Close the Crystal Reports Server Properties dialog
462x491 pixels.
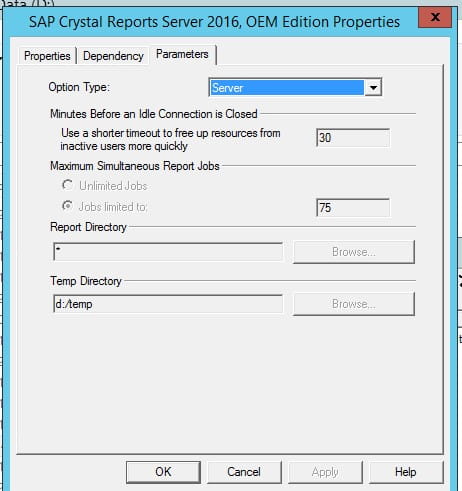tap(435, 17)
